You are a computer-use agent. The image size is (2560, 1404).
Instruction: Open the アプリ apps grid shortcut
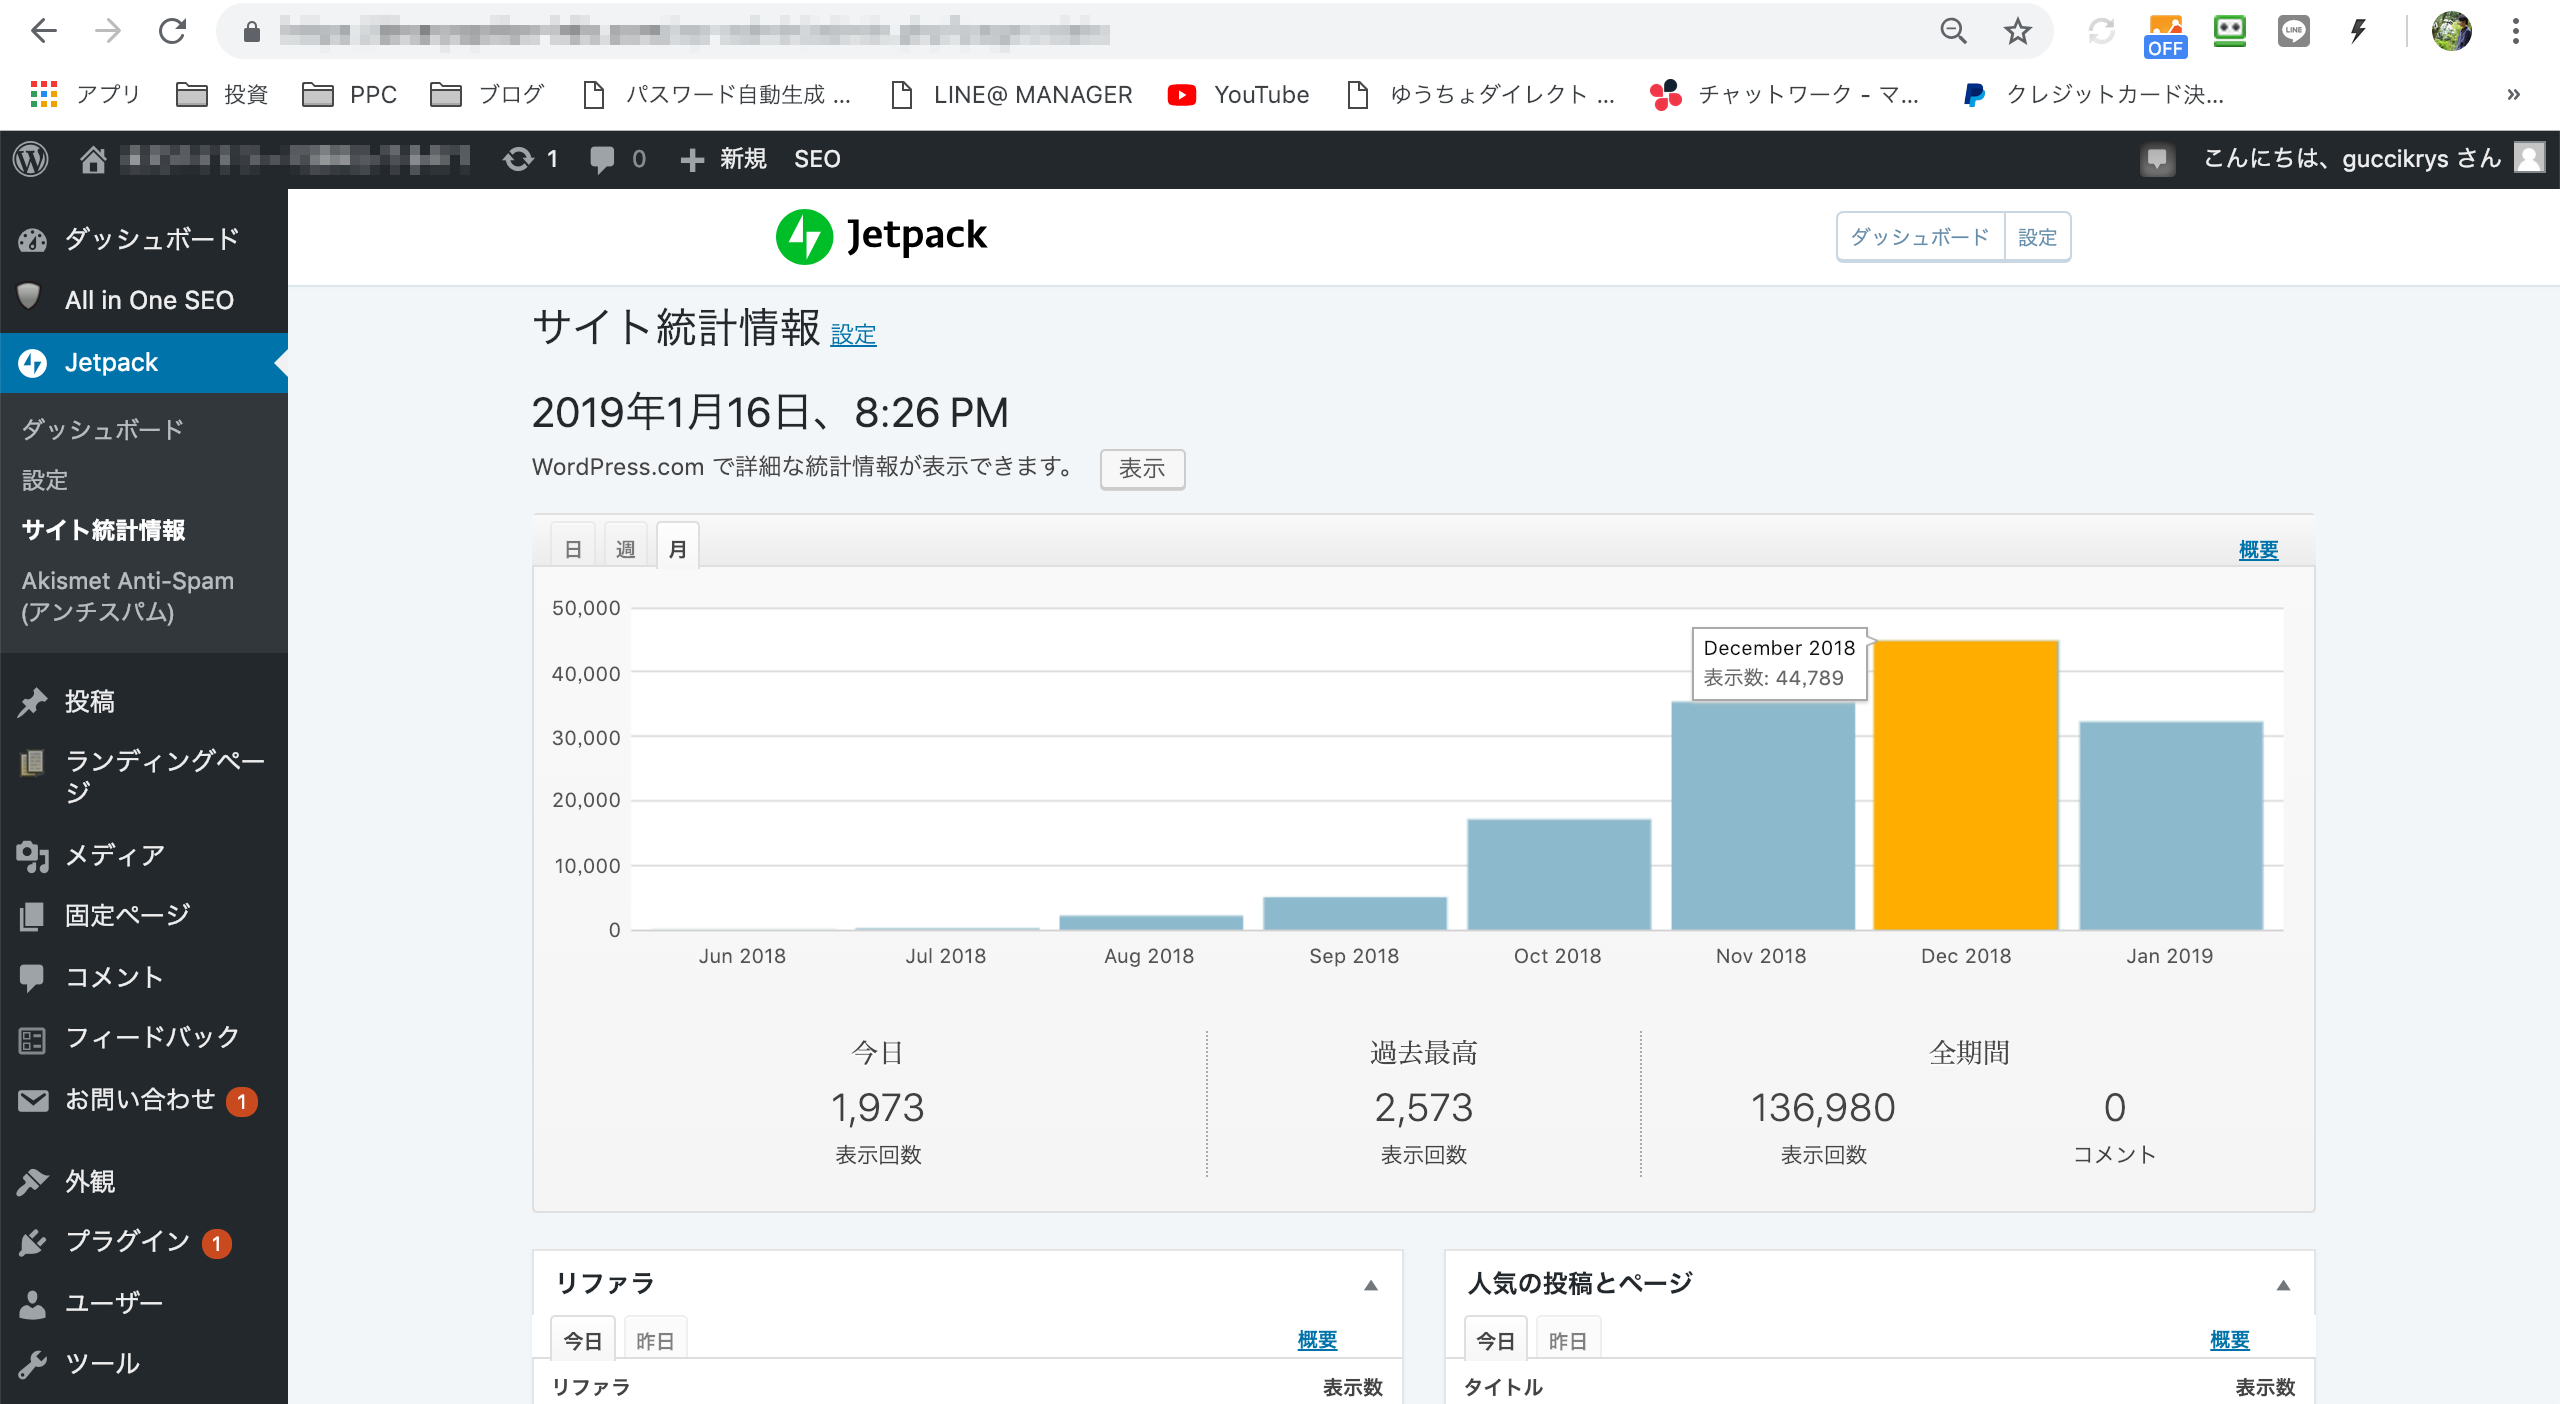(84, 94)
